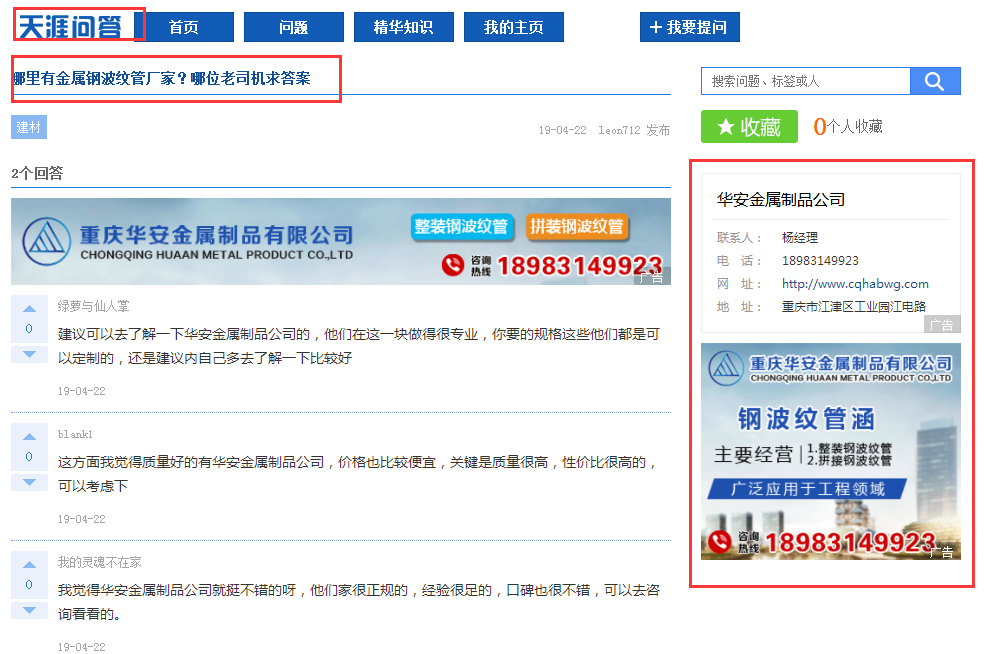Click the question title about 金属钢波纹管厂家
This screenshot has width=998, height=654.
click(x=162, y=78)
